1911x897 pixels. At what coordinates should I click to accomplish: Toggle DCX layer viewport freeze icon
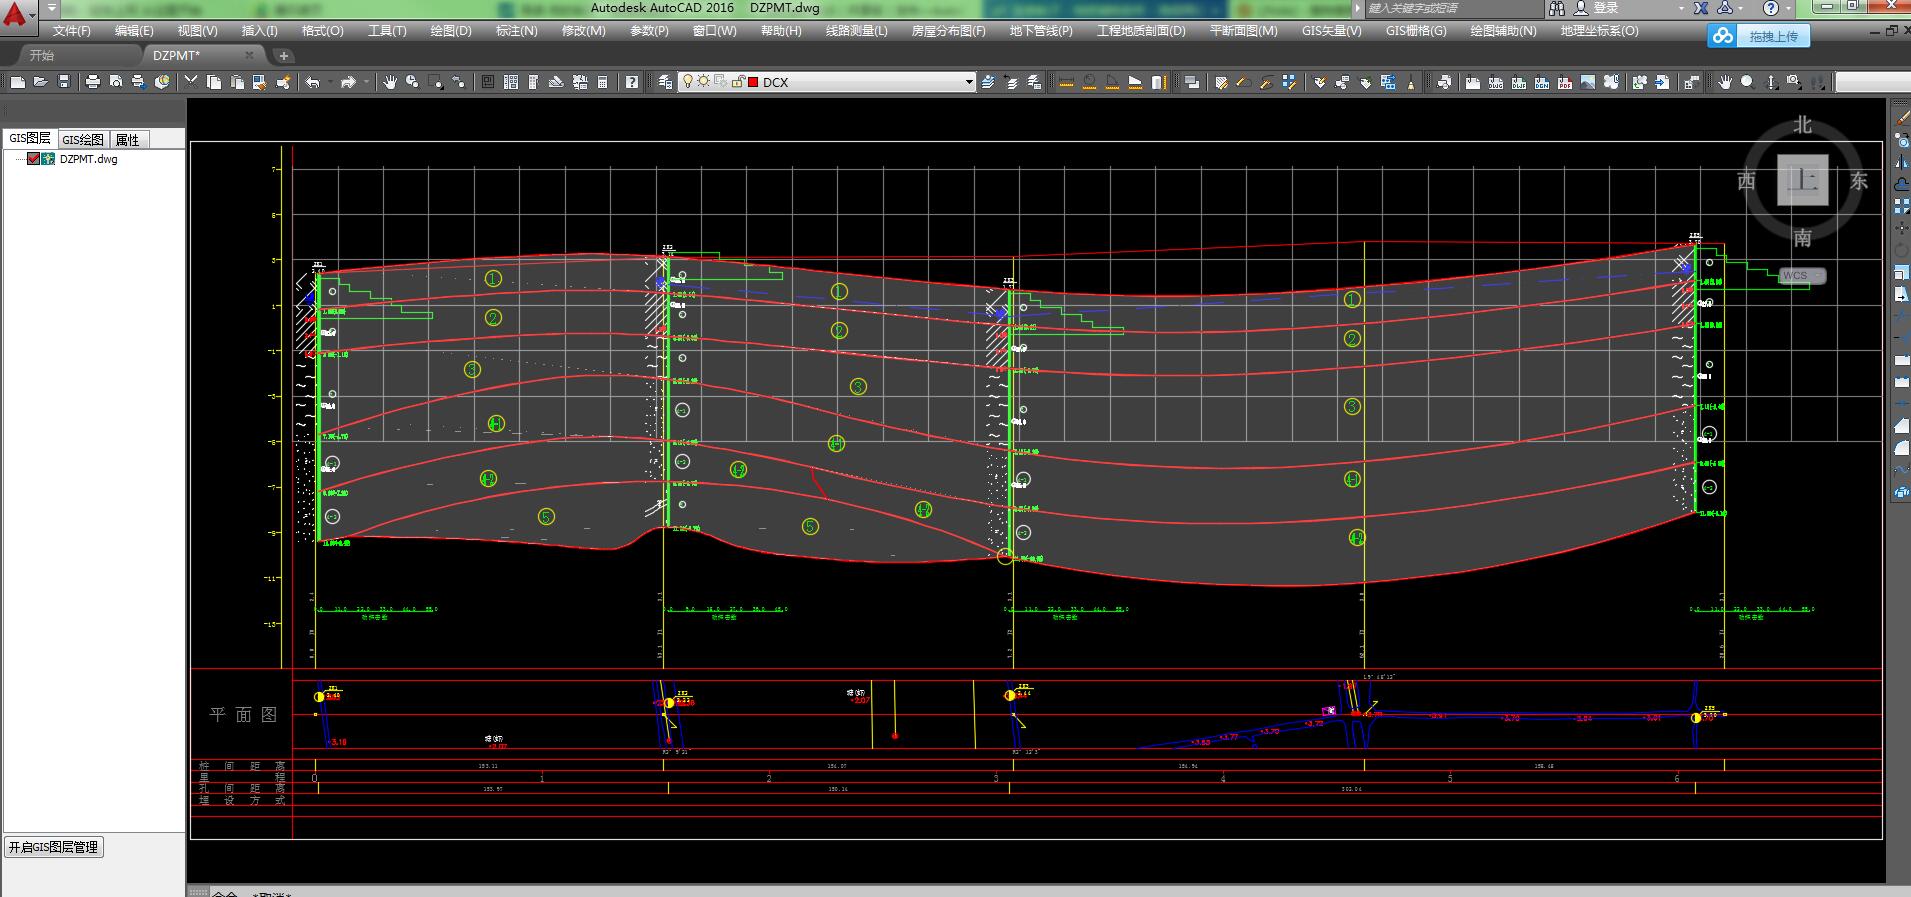click(x=720, y=81)
